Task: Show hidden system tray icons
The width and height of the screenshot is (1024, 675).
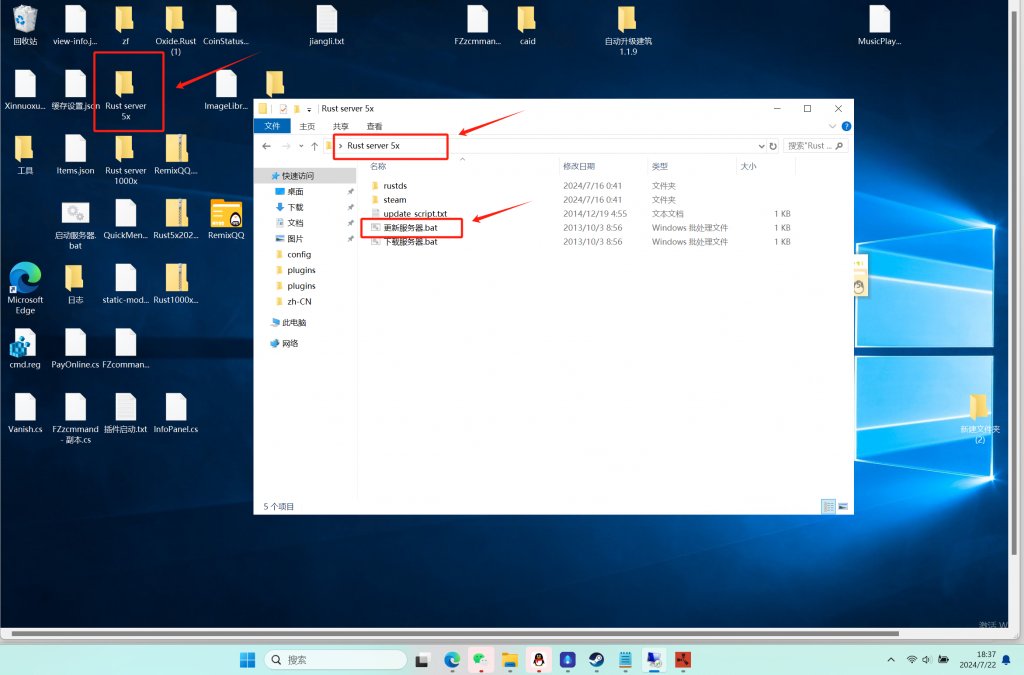Action: coord(891,660)
